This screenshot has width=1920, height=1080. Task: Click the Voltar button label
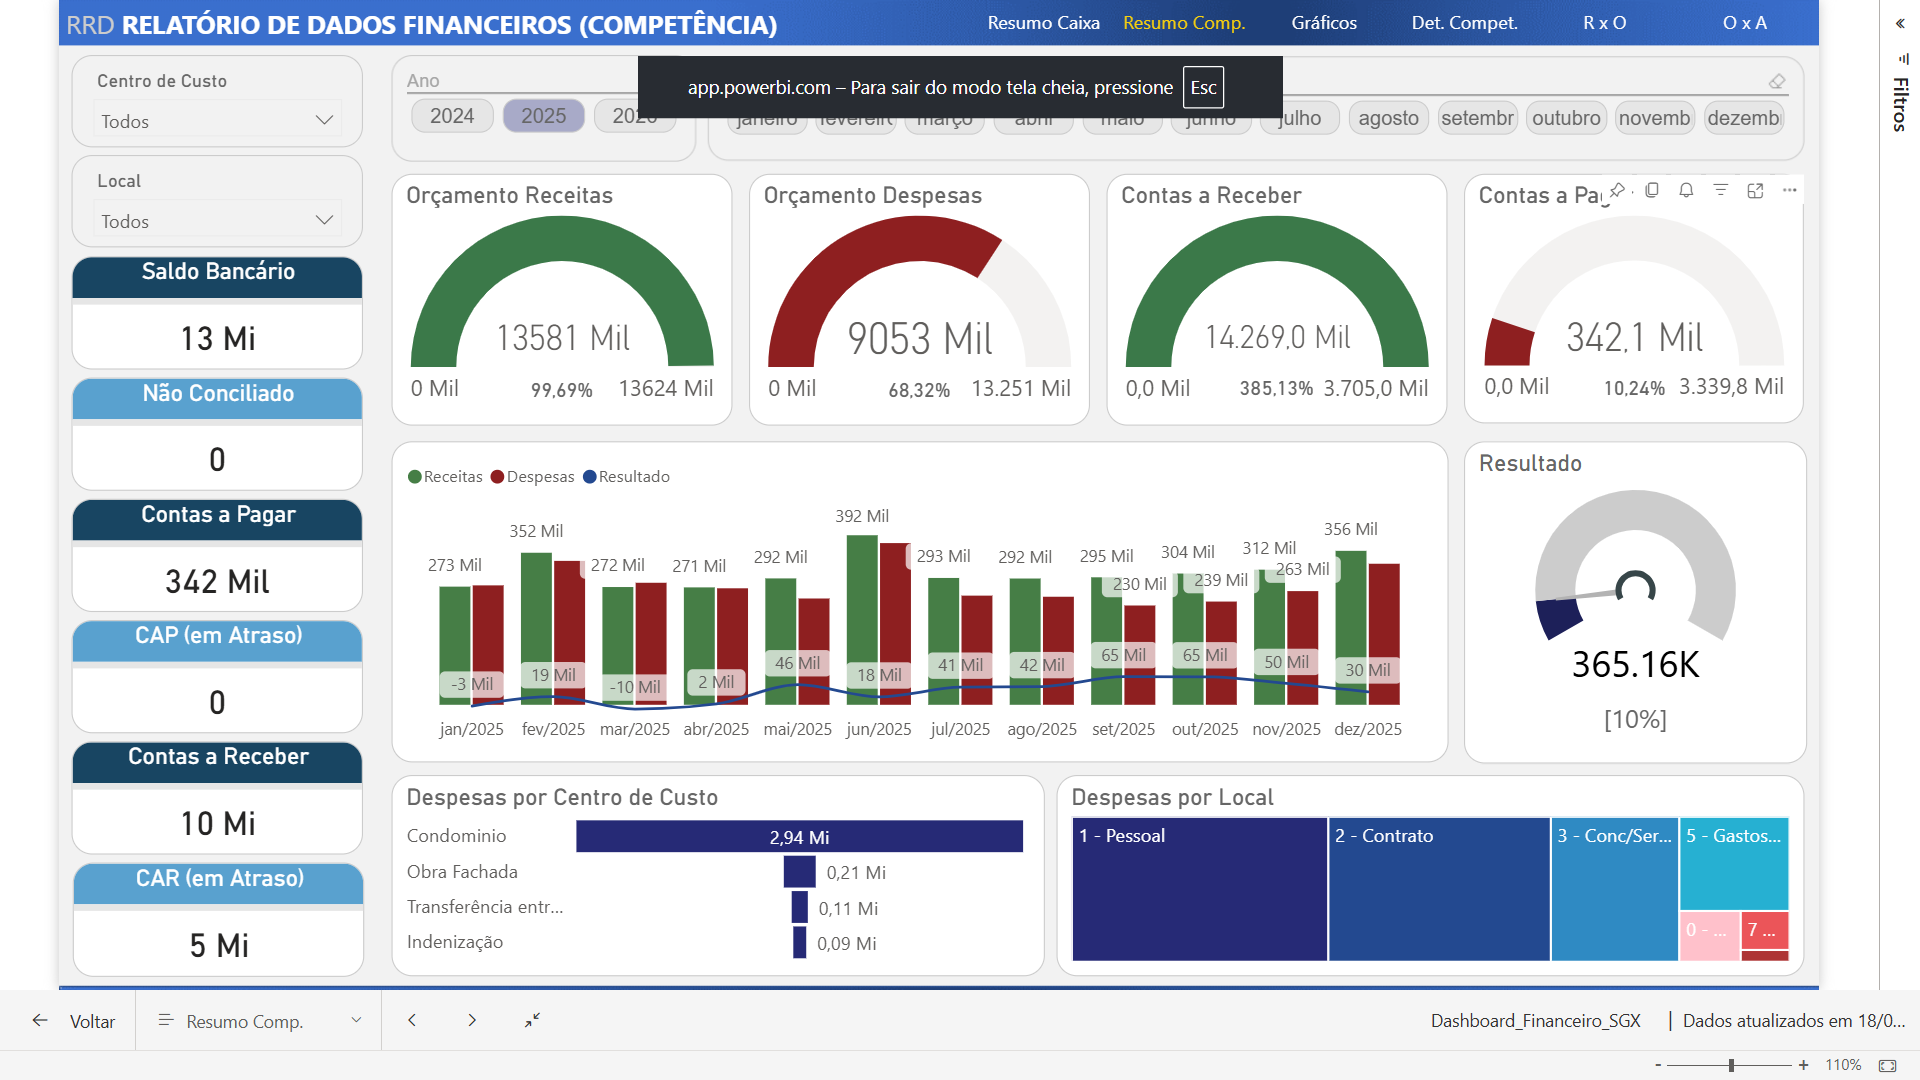tap(92, 1021)
